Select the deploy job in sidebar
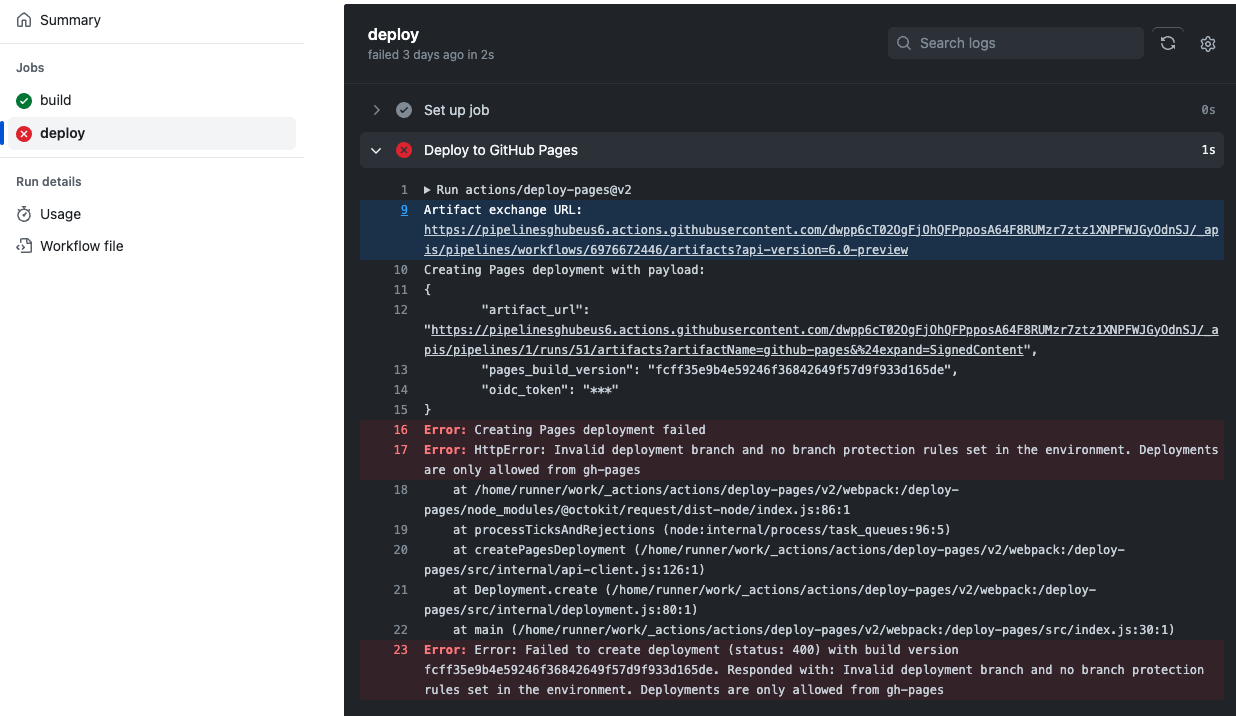Image resolution: width=1236 pixels, height=716 pixels. tap(62, 134)
